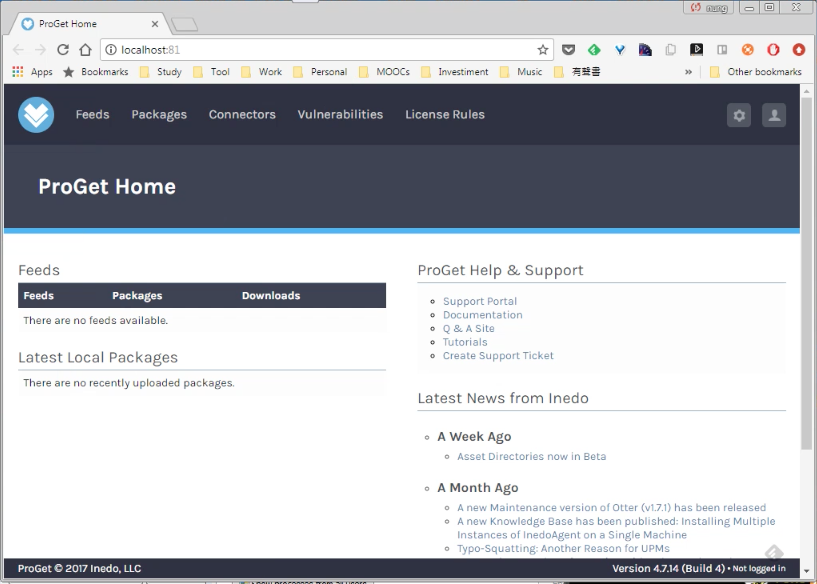Click the page scrollbar up arrow
The image size is (817, 584).
[x=807, y=91]
